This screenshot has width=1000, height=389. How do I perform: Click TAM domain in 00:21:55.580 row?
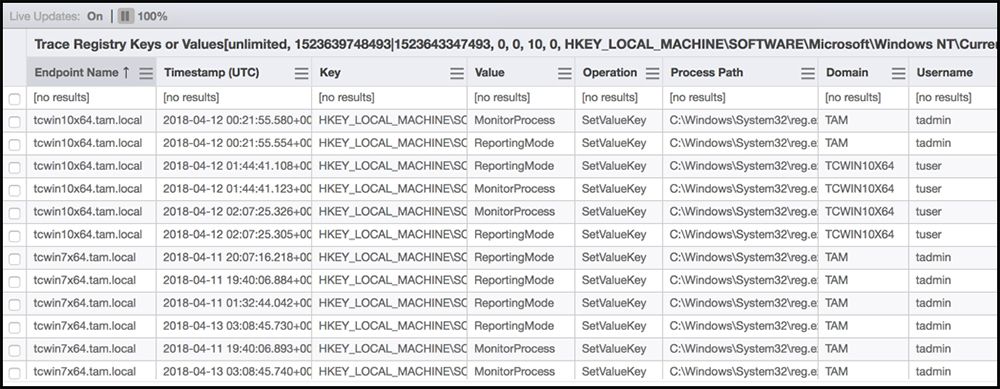(837, 120)
